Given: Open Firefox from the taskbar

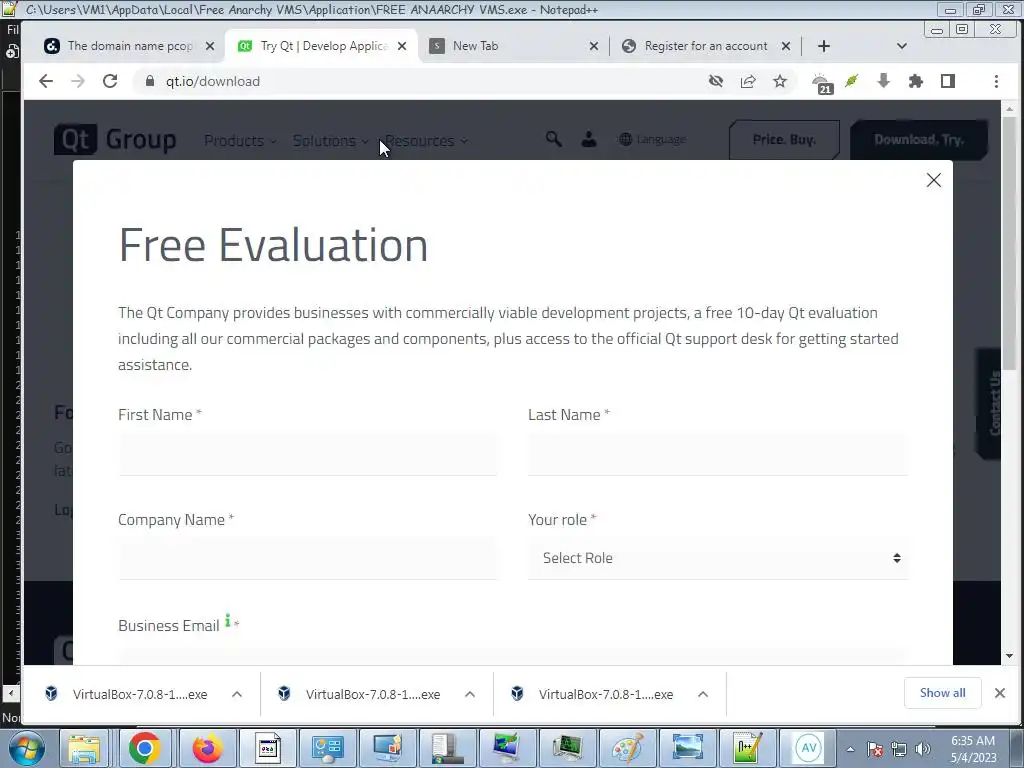Looking at the screenshot, I should pos(207,748).
